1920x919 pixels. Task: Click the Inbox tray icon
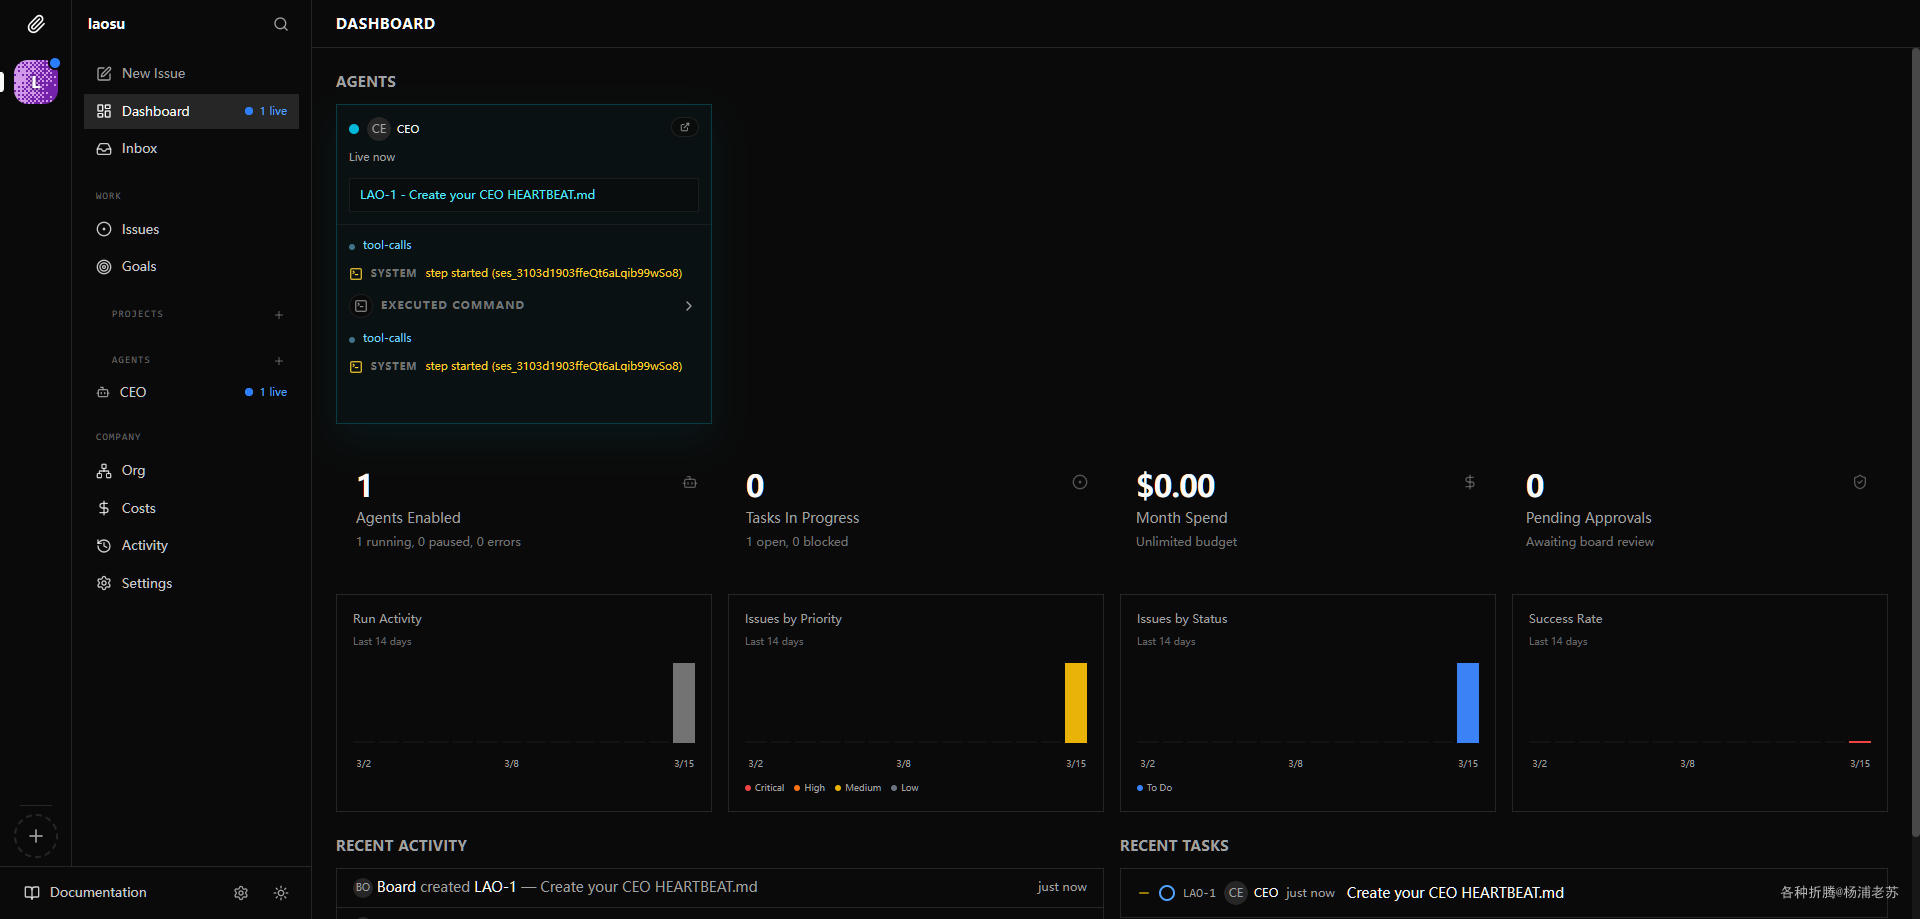(104, 149)
